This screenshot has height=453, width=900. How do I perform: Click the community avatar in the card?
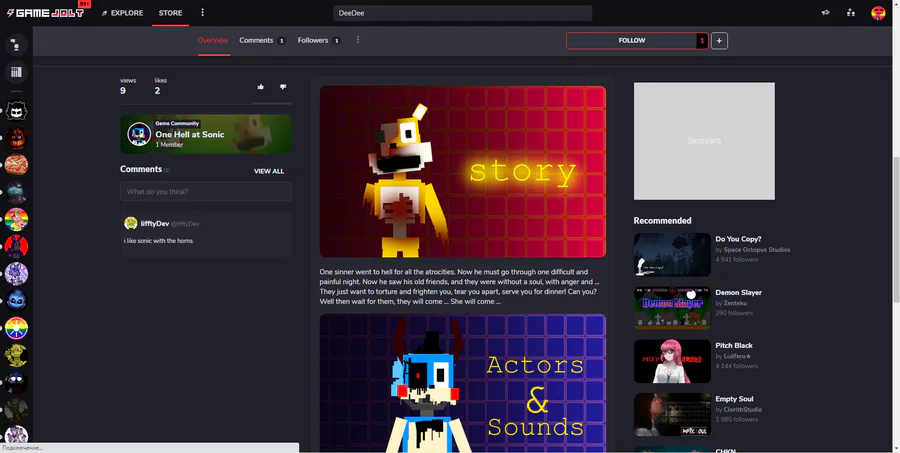pos(139,134)
